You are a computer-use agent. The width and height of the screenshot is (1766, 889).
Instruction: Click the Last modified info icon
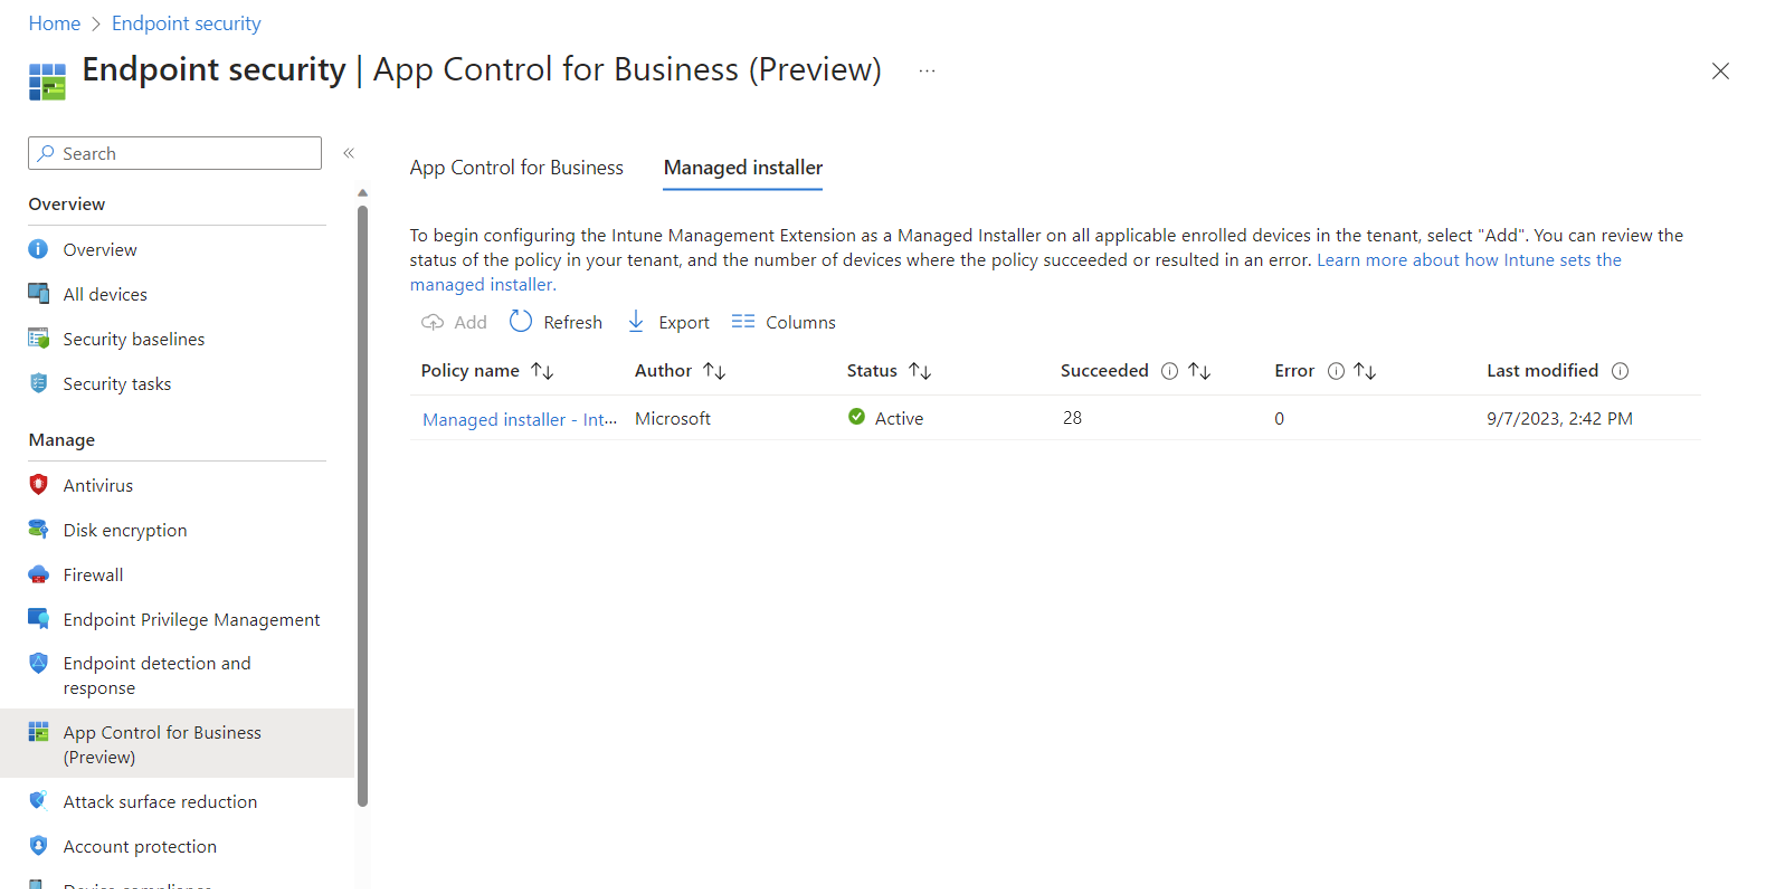pos(1620,371)
